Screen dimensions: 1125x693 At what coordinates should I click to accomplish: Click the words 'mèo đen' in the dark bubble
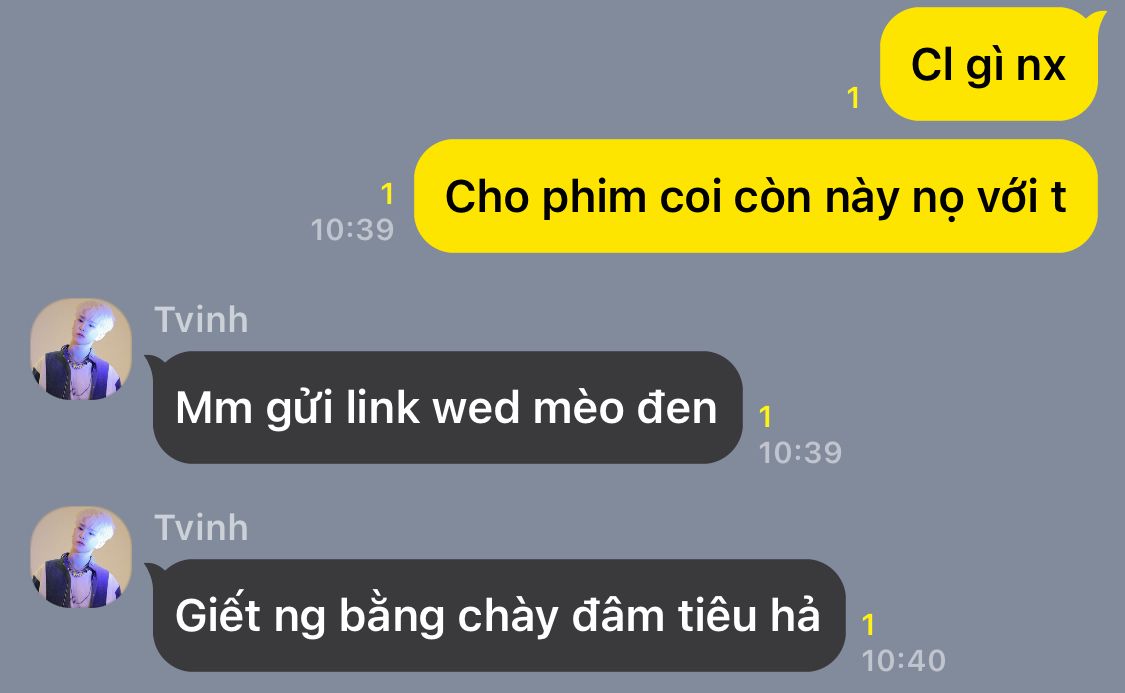625,407
